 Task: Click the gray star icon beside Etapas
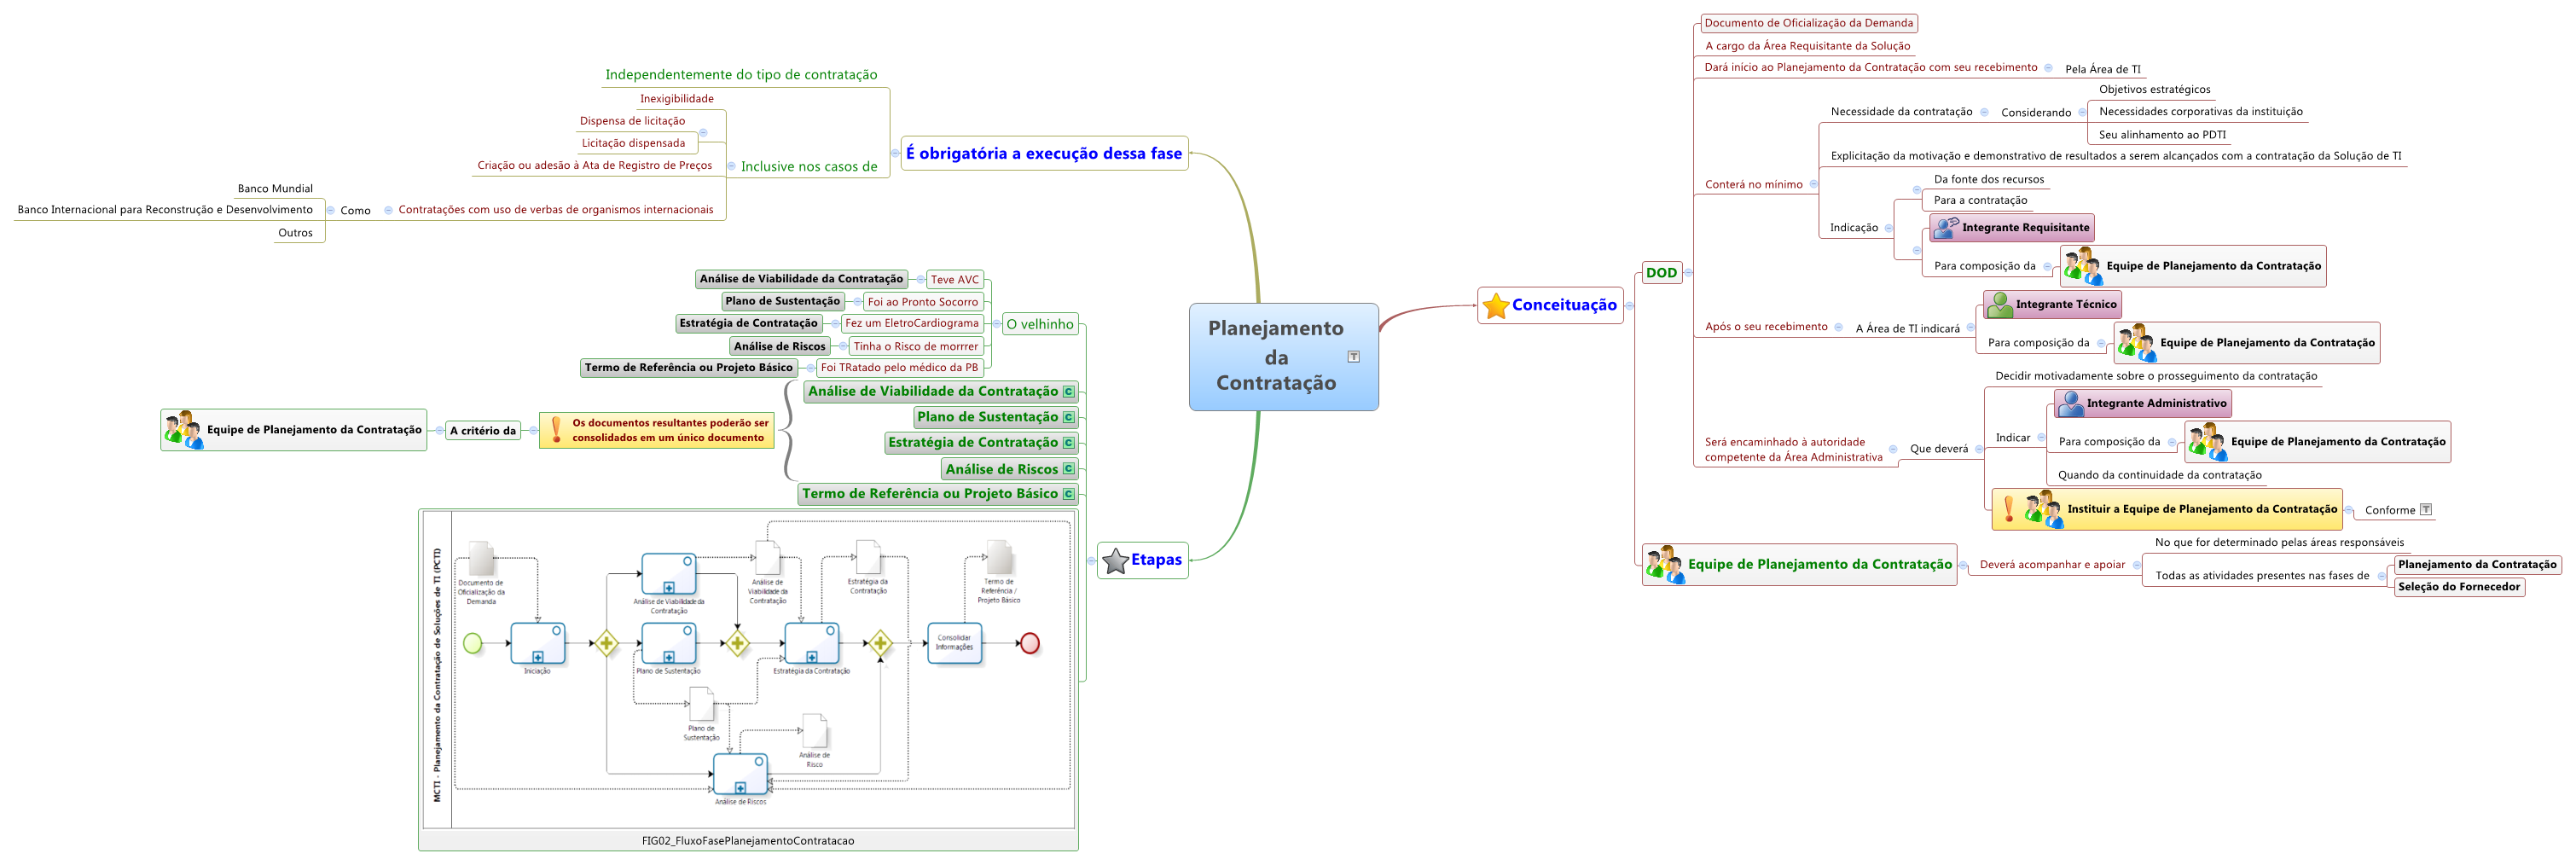1114,561
